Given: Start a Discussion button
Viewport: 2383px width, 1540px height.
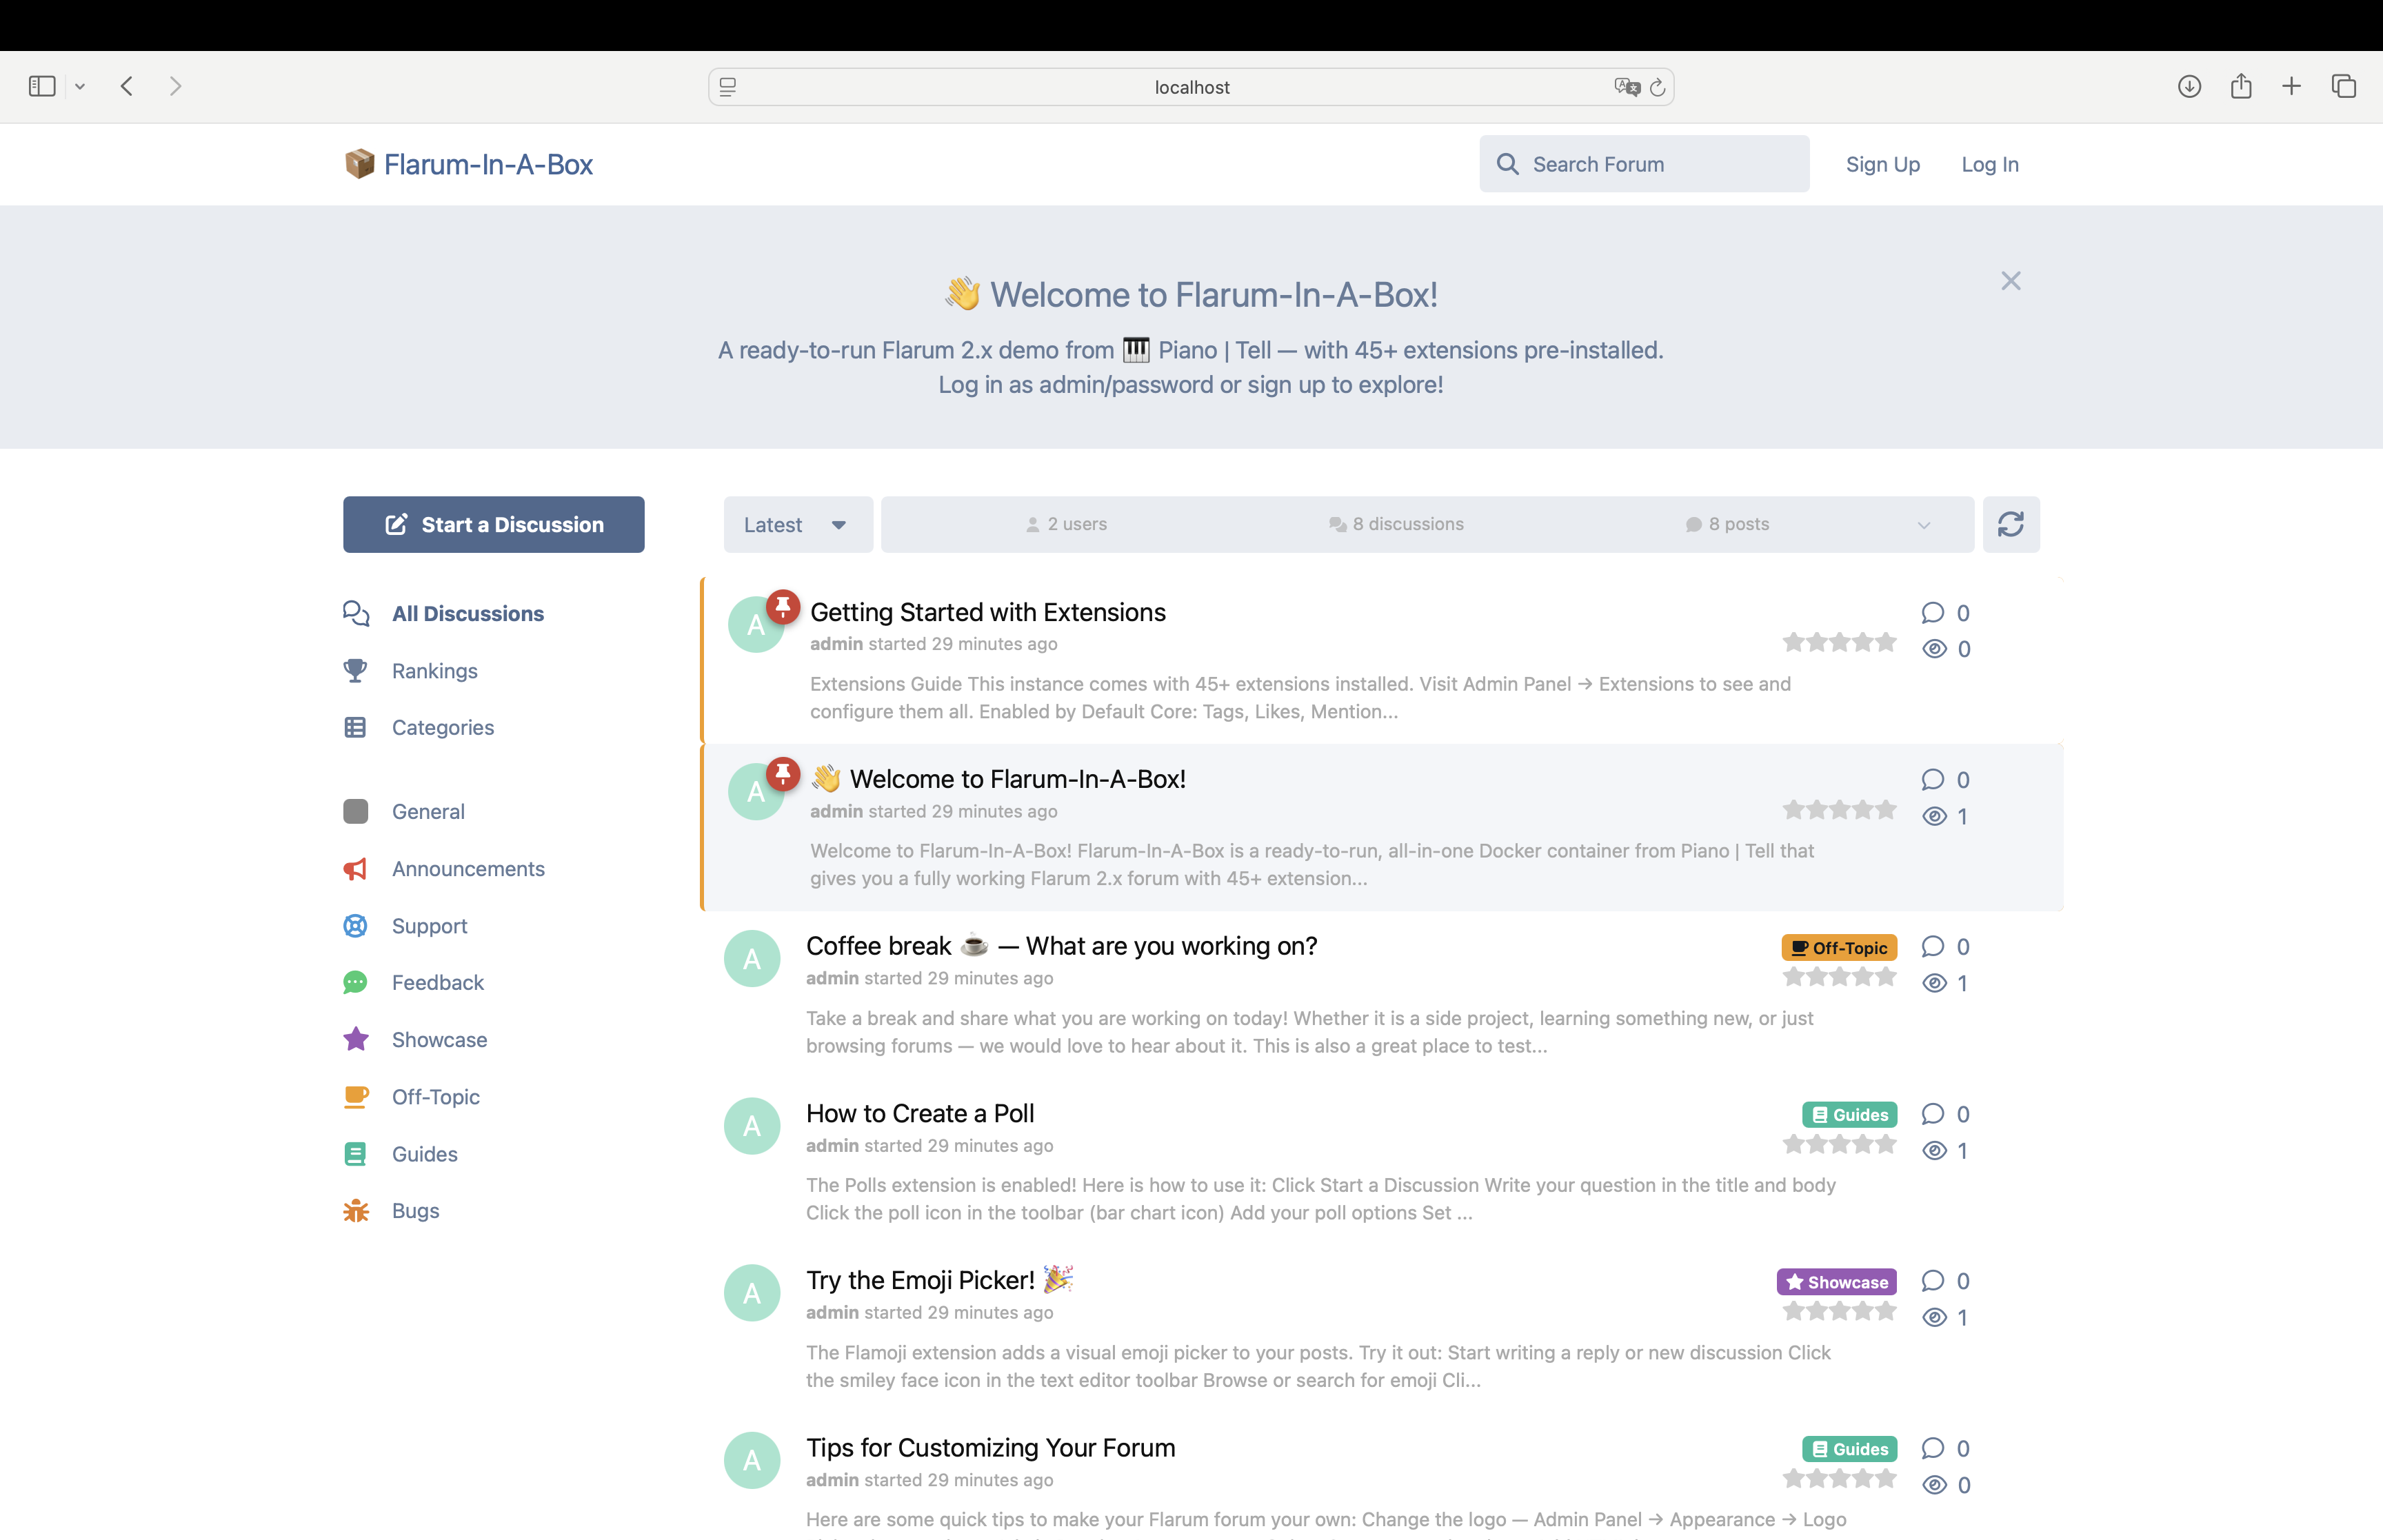Looking at the screenshot, I should 494,524.
